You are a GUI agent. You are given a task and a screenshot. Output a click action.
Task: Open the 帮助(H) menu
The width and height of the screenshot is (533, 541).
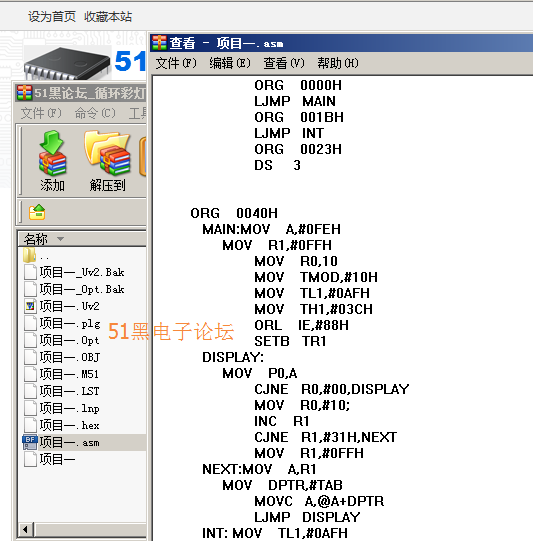[x=337, y=63]
